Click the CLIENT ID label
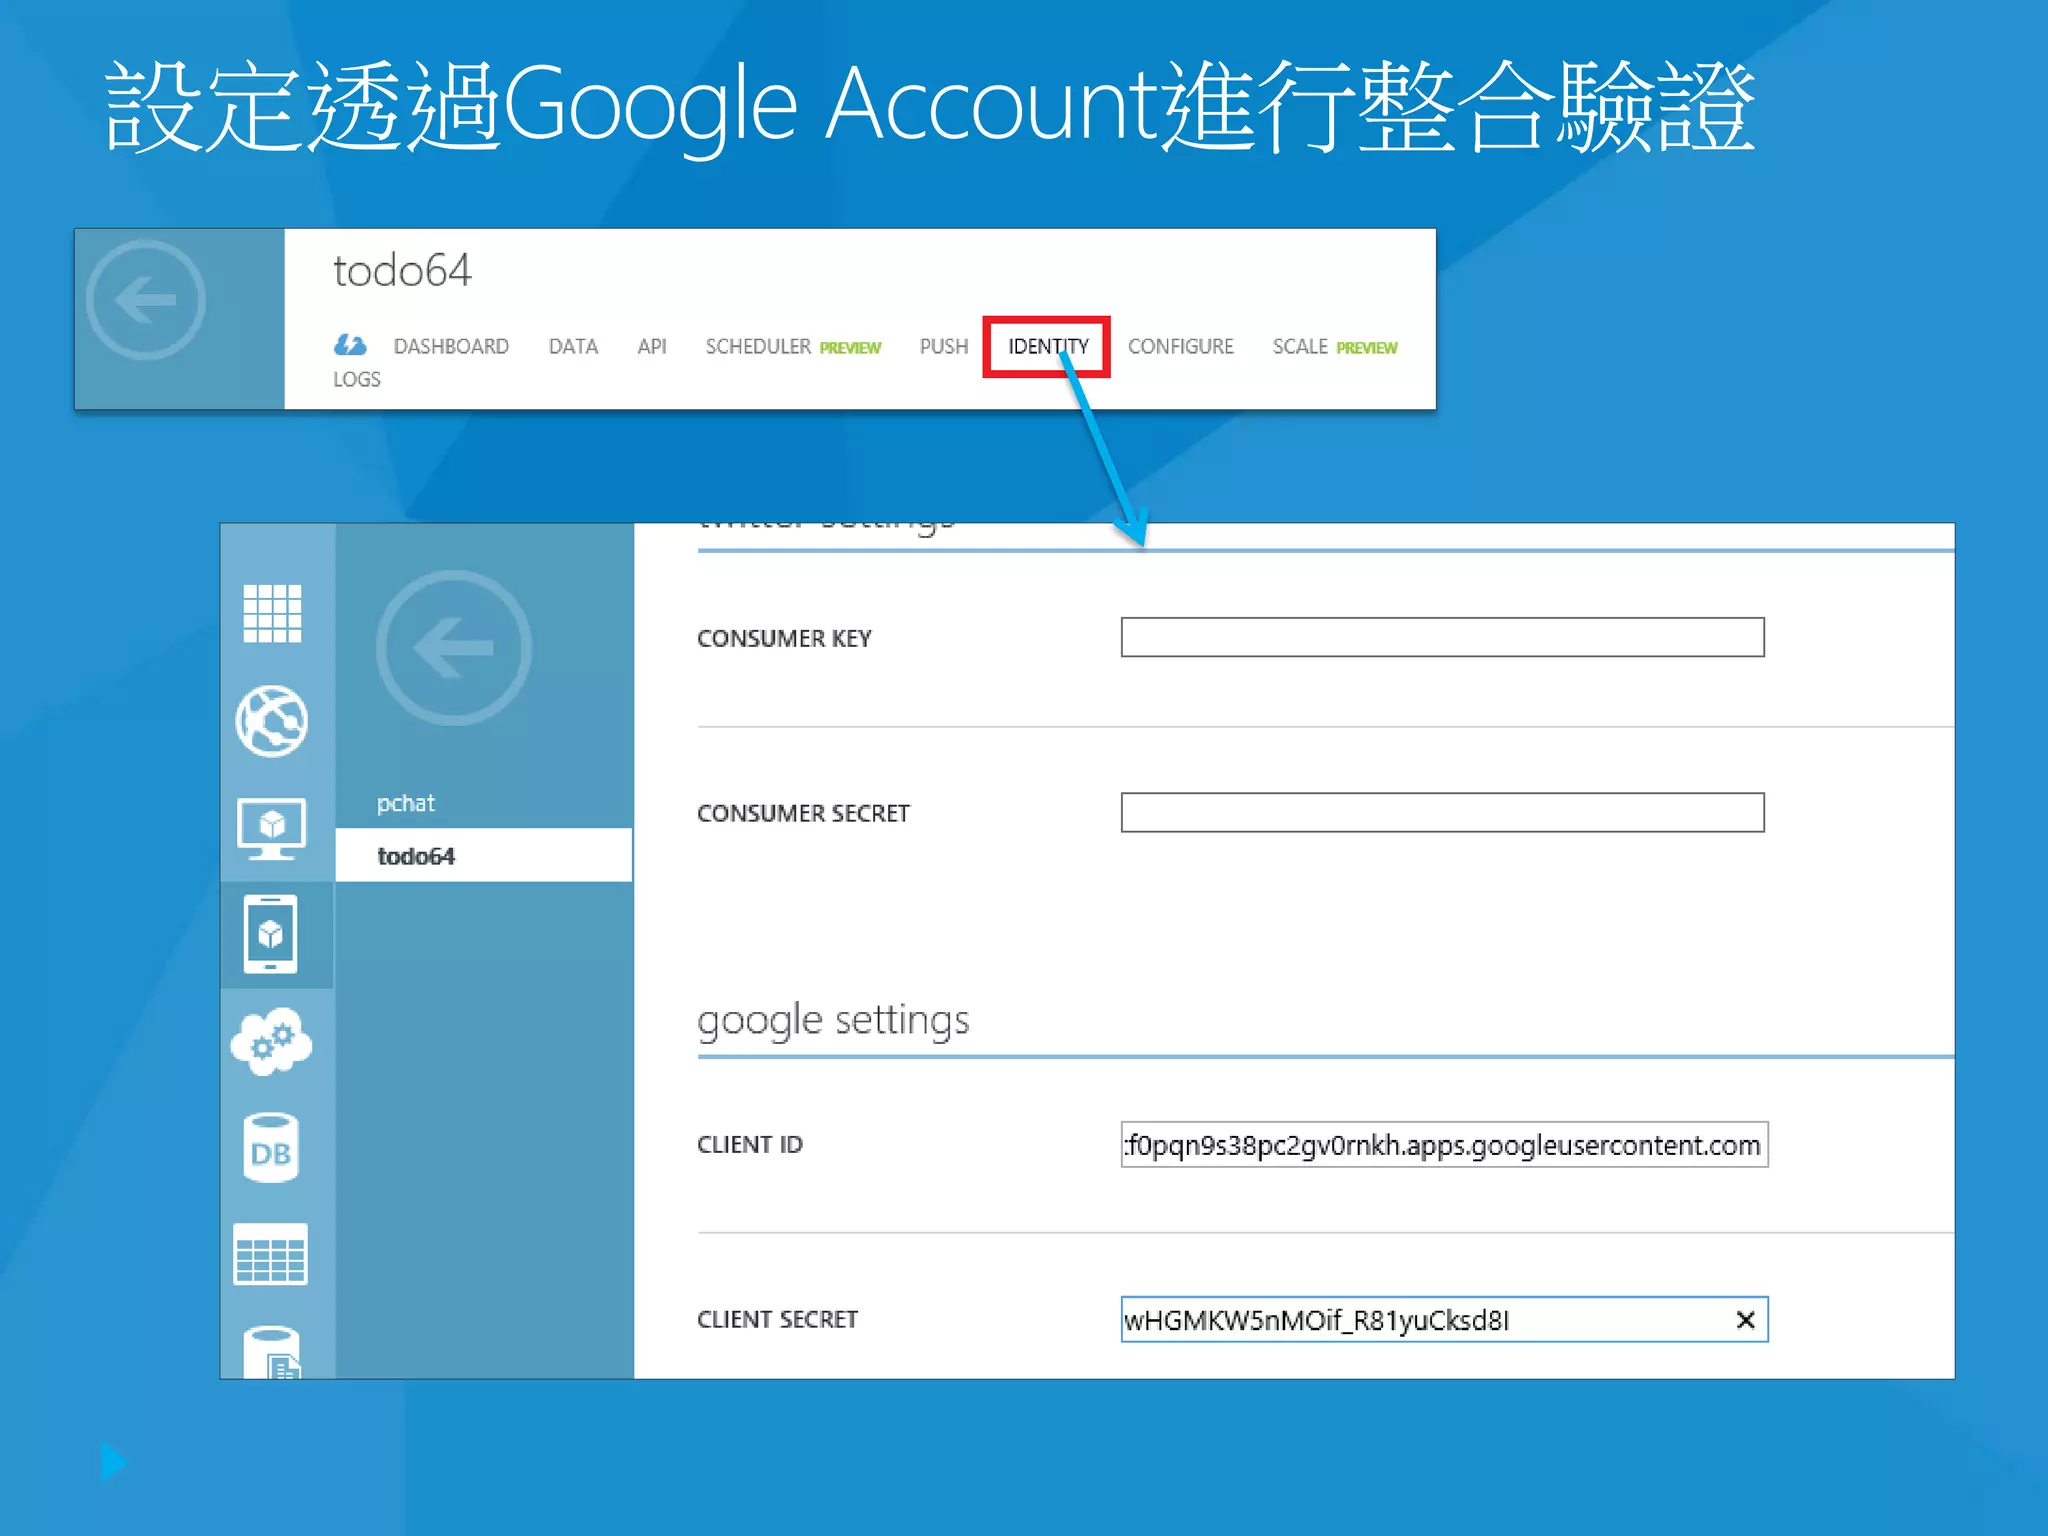The height and width of the screenshot is (1536, 2048). click(750, 1145)
